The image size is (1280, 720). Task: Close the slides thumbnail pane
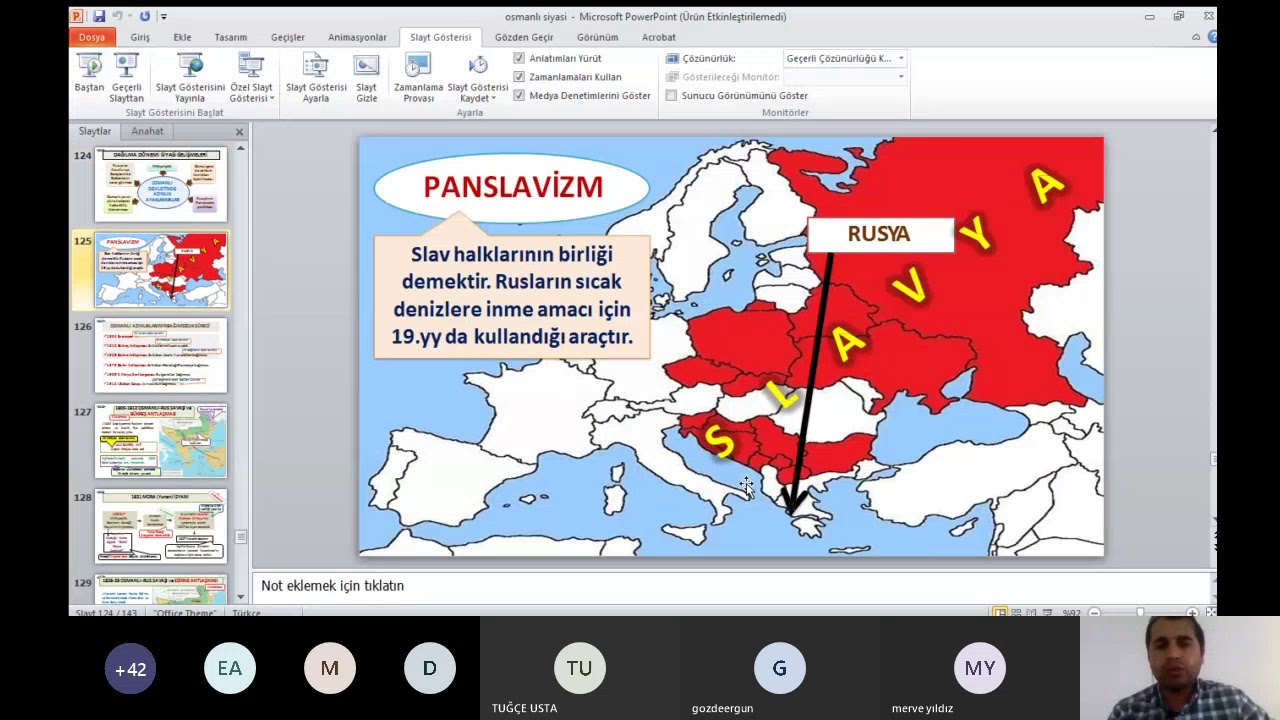coord(239,132)
